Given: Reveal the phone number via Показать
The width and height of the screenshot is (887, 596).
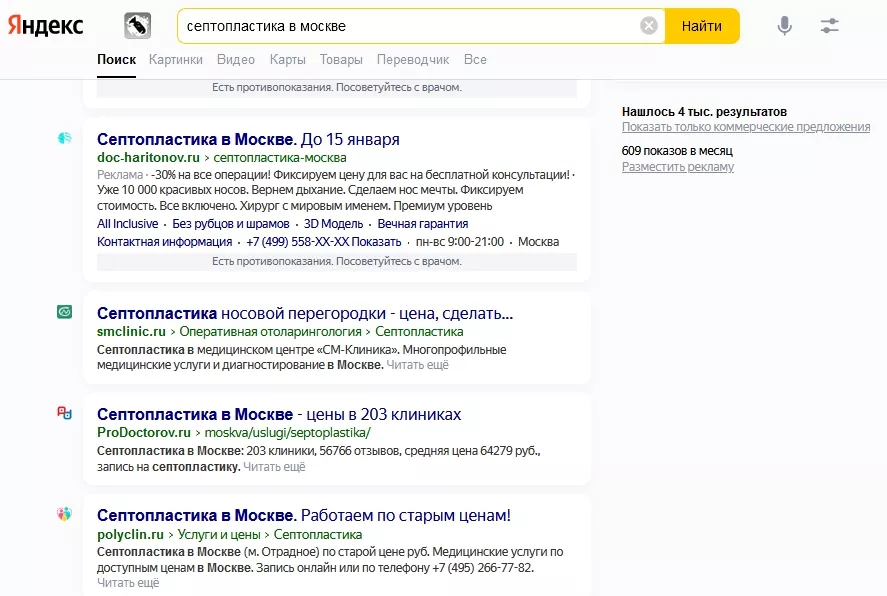Looking at the screenshot, I should pos(377,242).
